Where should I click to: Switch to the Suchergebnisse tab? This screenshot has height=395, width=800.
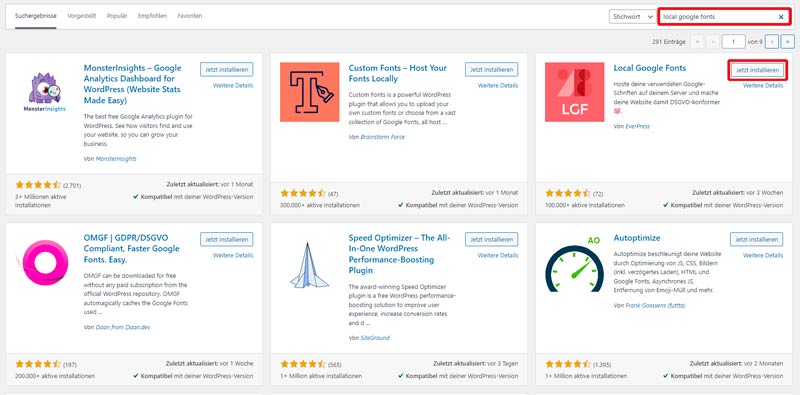(35, 16)
